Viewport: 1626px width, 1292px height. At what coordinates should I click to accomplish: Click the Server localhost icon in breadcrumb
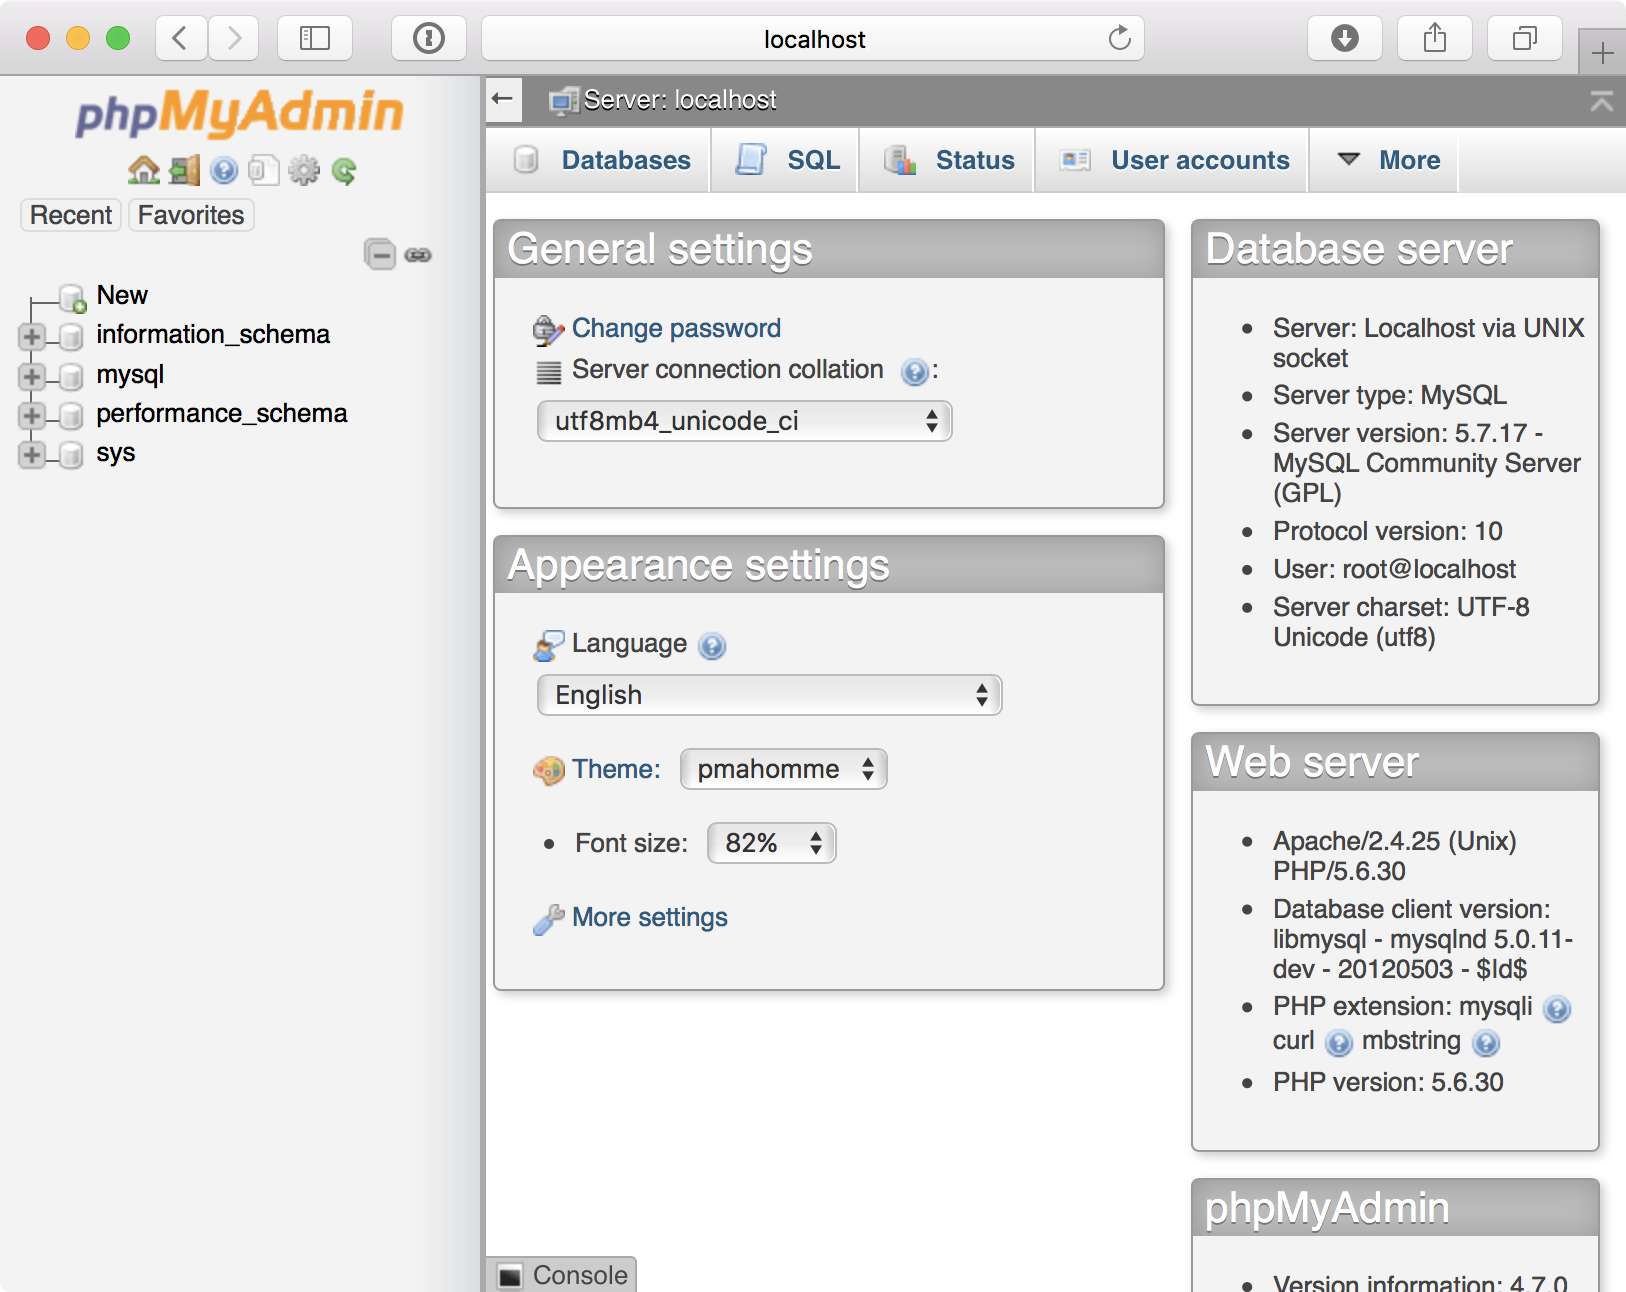tap(564, 100)
